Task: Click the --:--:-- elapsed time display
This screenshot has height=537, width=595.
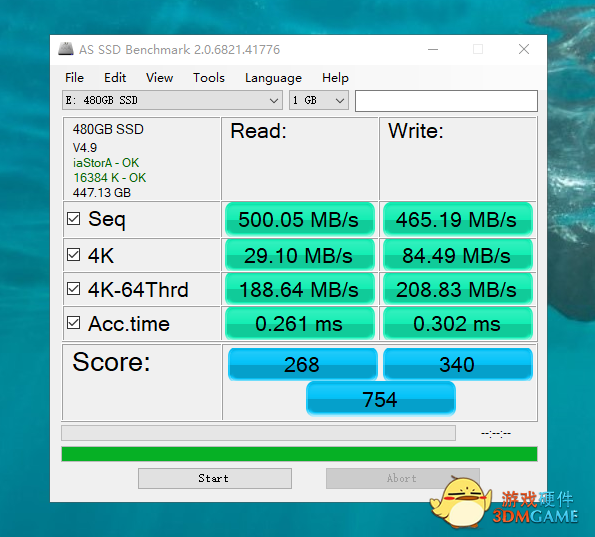Action: 496,433
